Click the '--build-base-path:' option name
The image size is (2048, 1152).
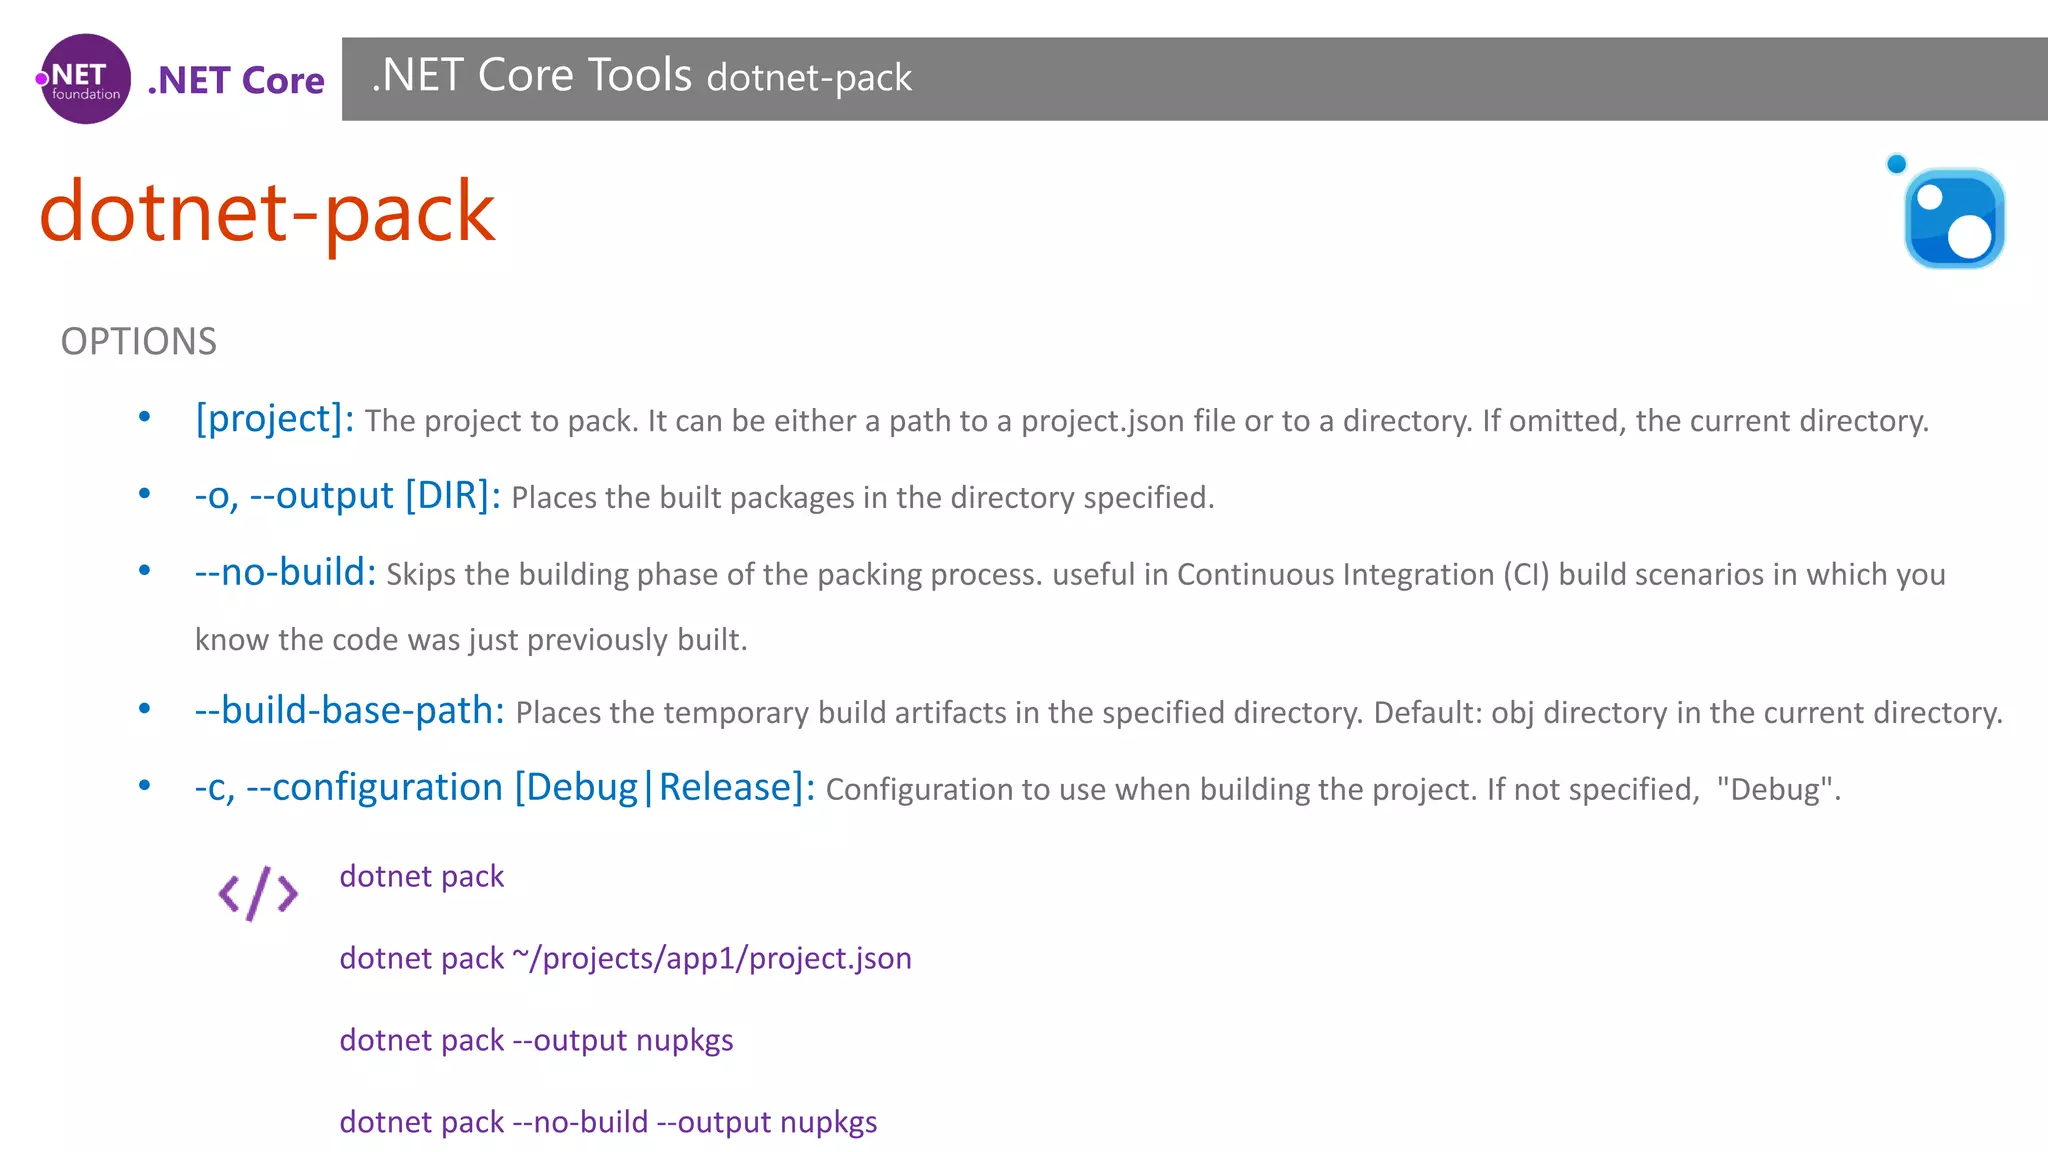(349, 711)
